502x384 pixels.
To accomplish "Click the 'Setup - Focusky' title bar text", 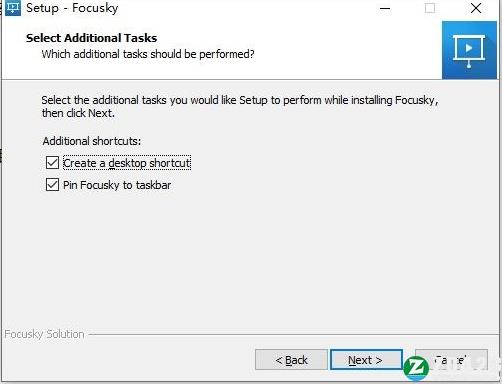I will coord(72,8).
